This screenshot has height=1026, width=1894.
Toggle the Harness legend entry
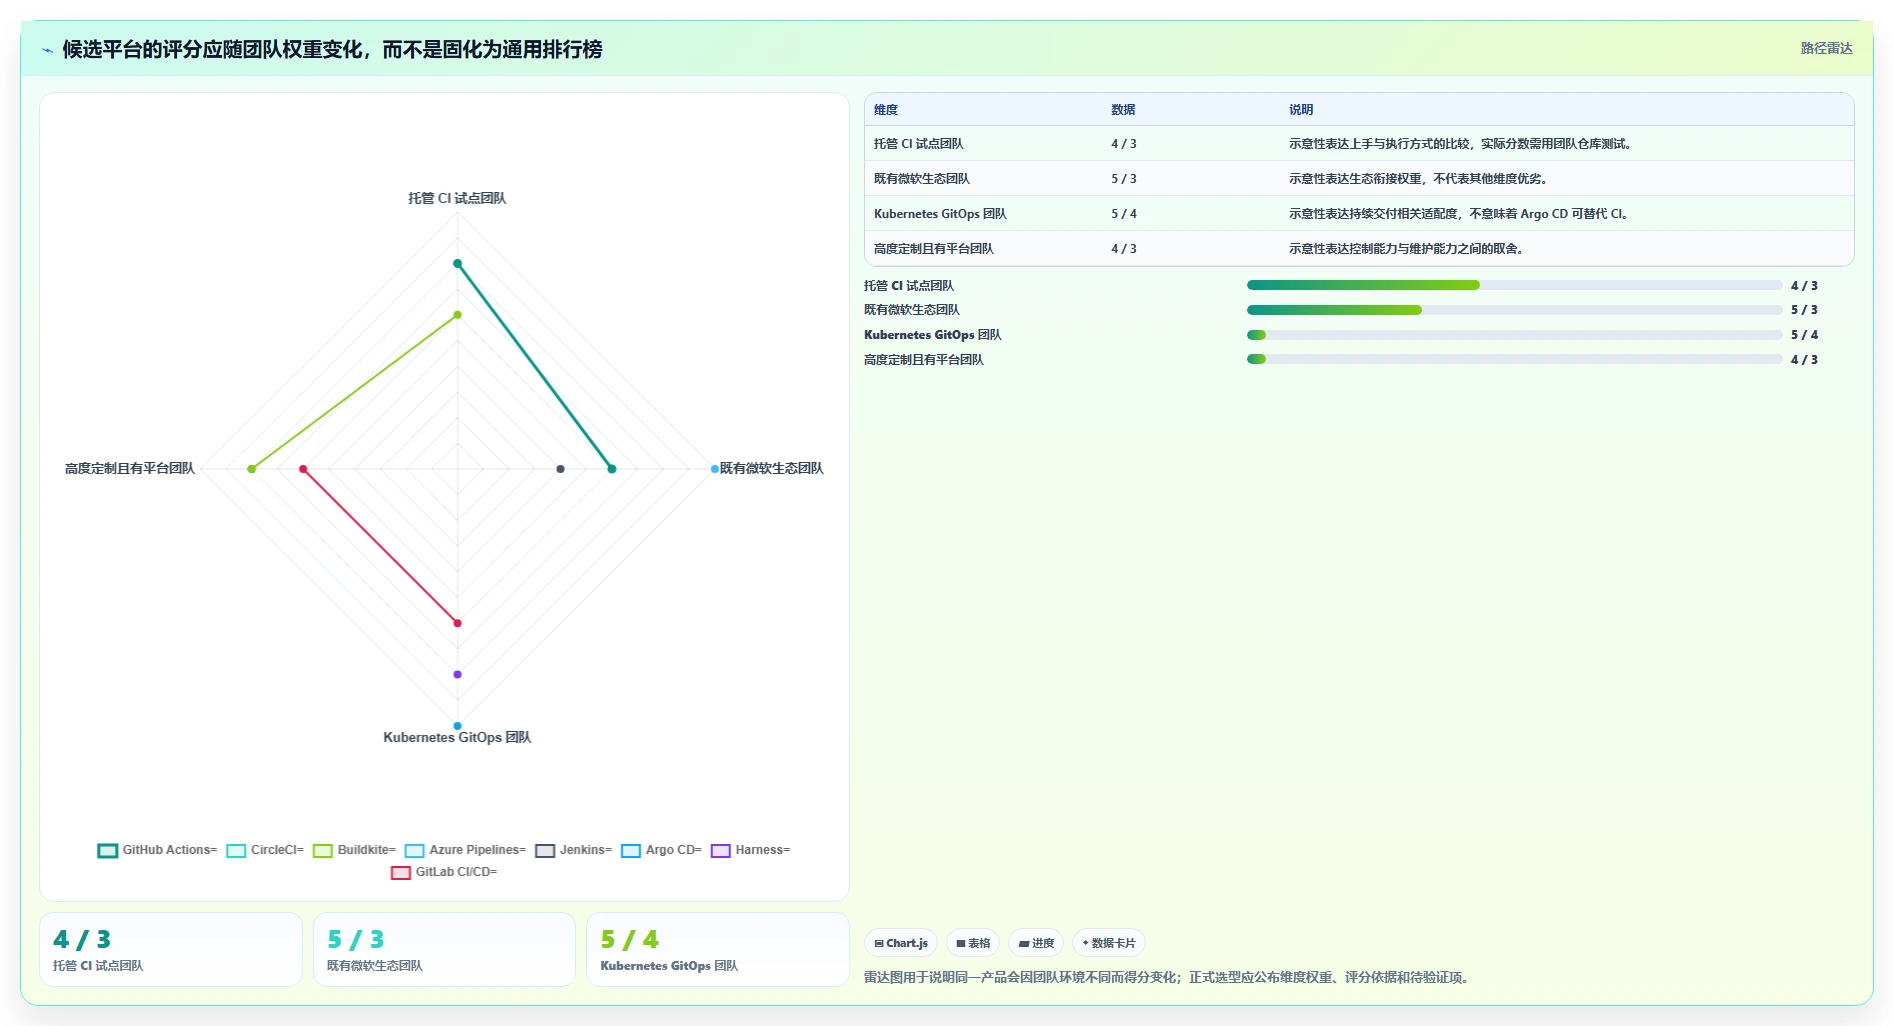(750, 850)
